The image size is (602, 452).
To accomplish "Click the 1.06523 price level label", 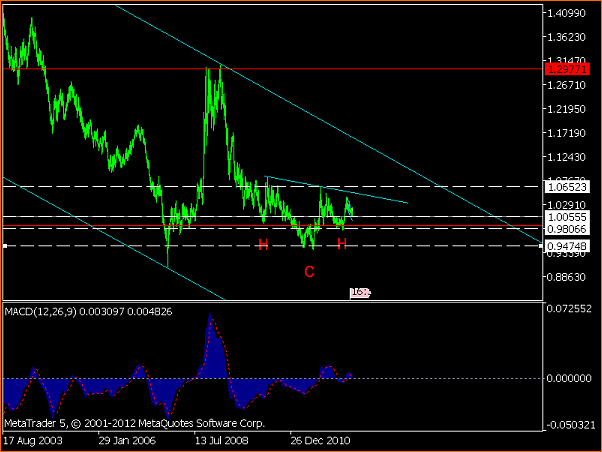I will tap(567, 187).
